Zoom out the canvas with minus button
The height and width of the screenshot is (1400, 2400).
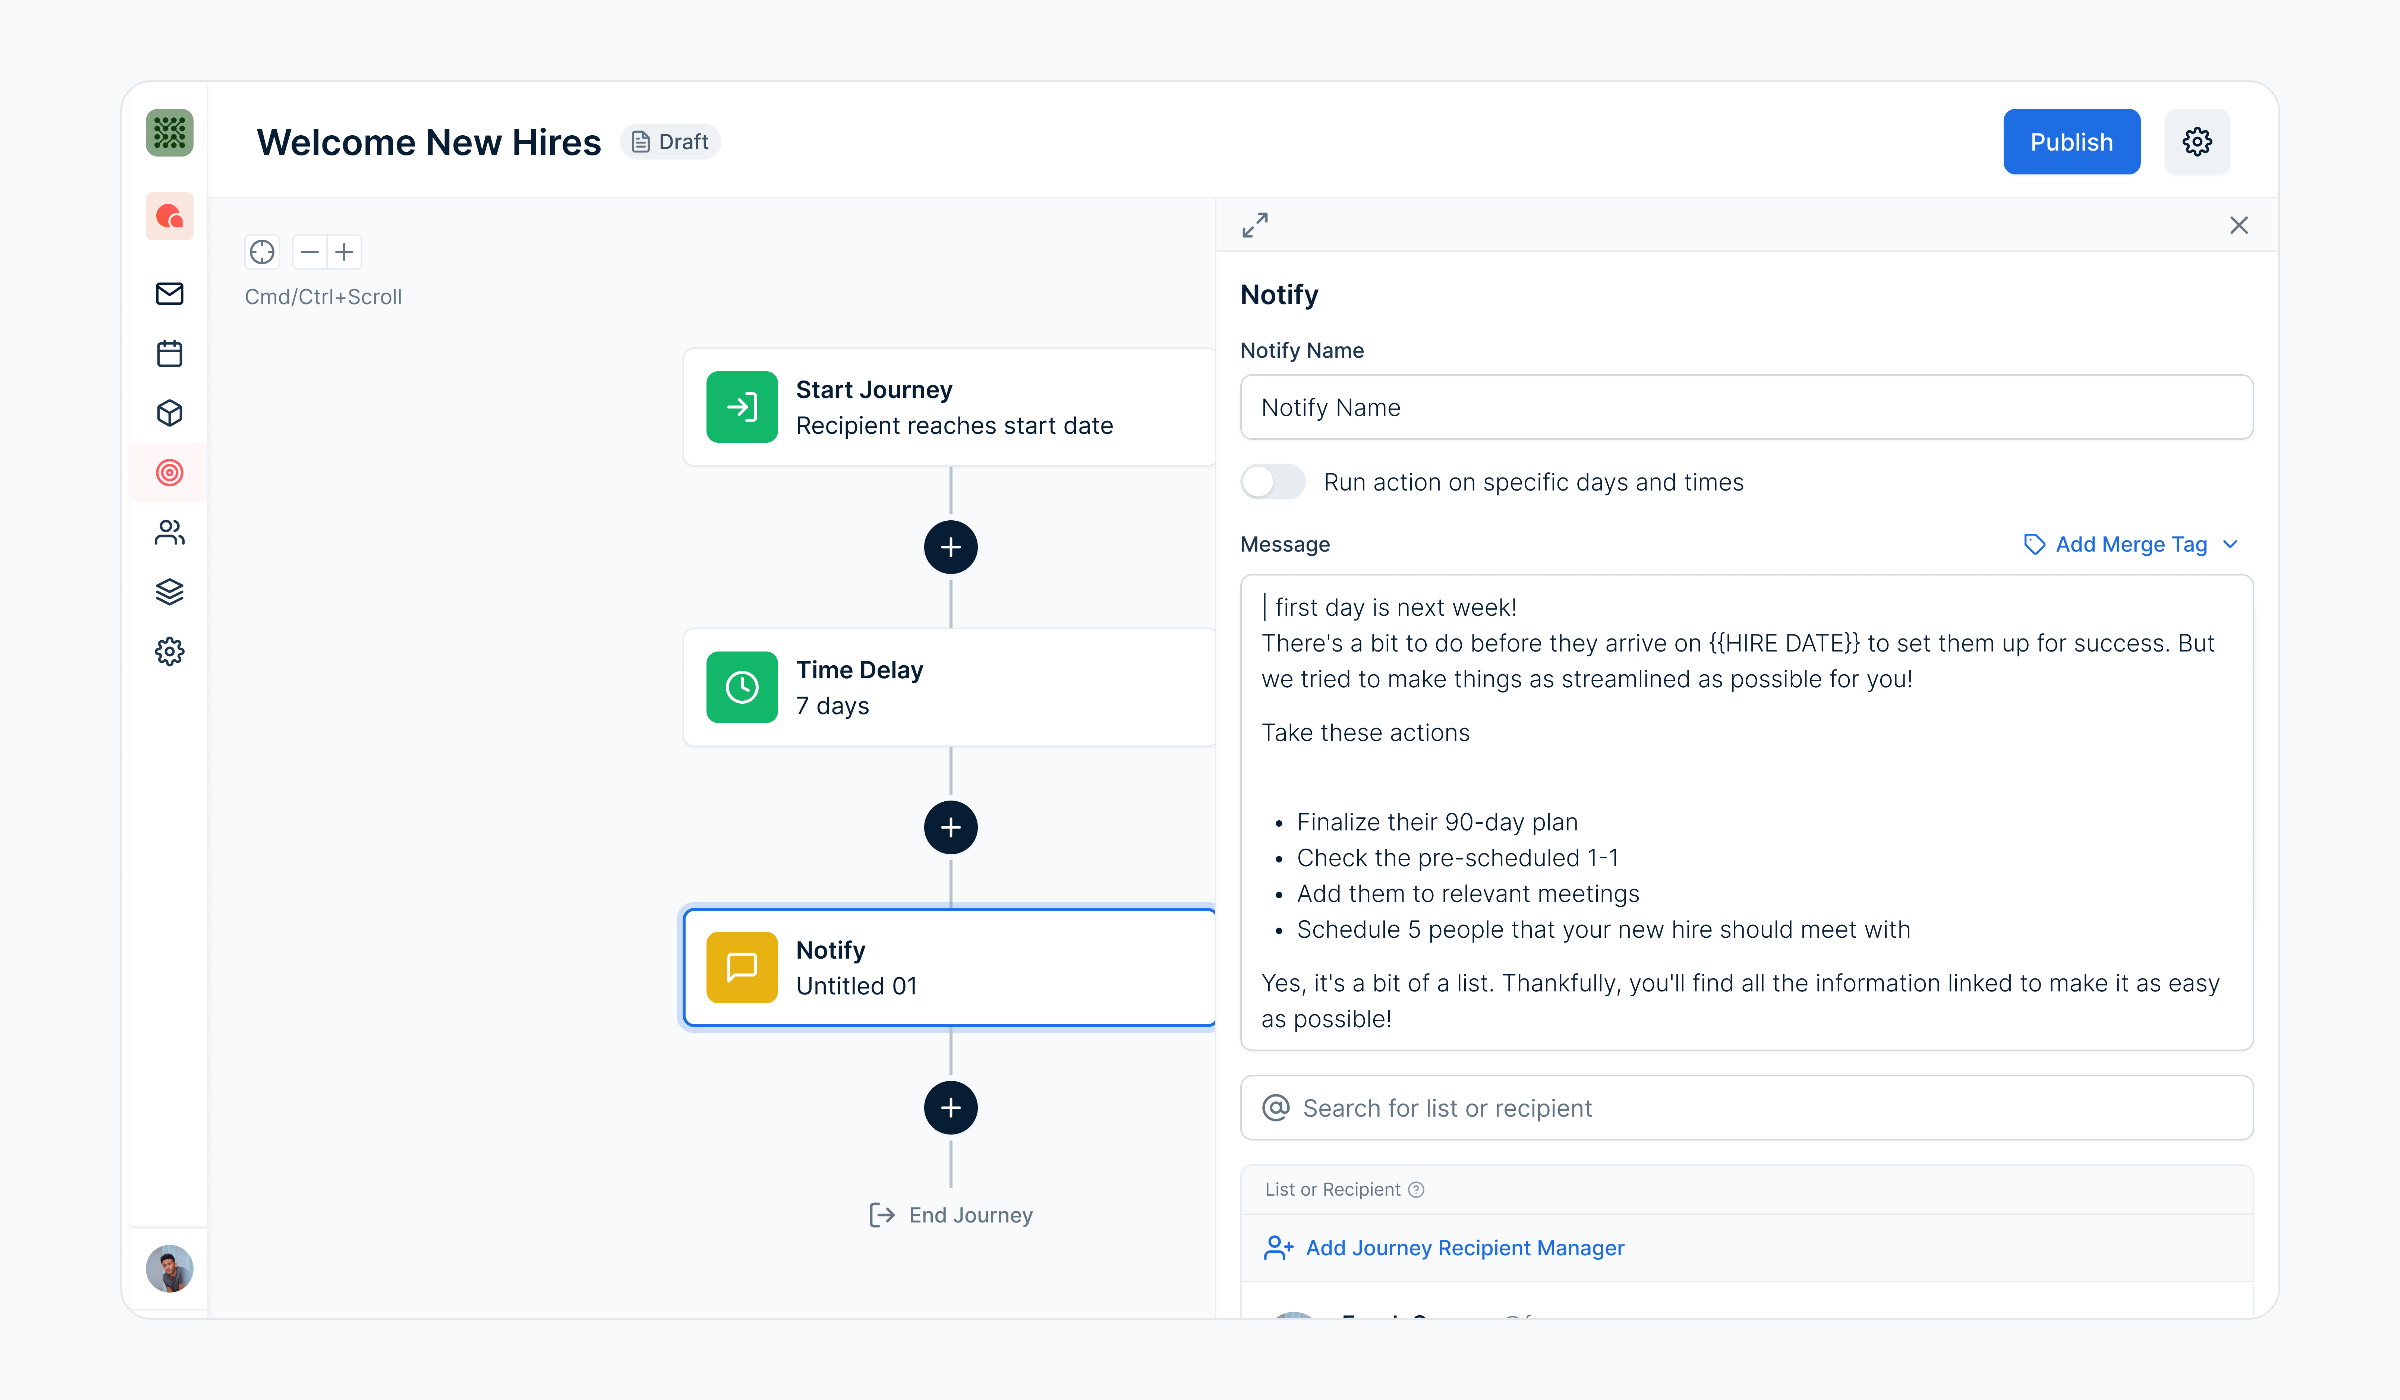[x=310, y=252]
